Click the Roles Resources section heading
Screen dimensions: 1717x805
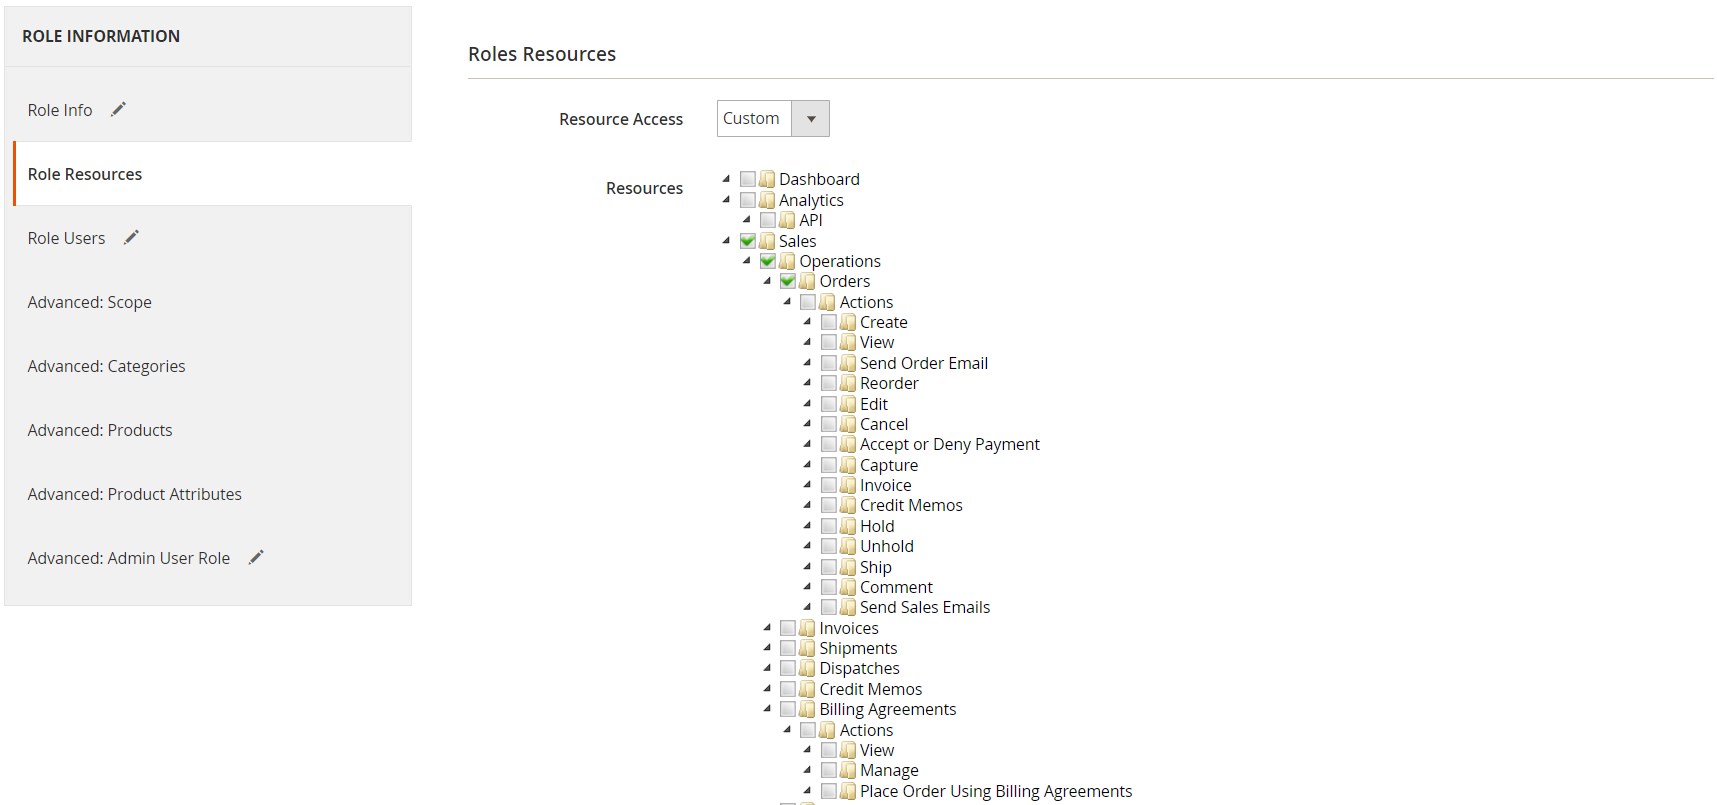point(542,54)
